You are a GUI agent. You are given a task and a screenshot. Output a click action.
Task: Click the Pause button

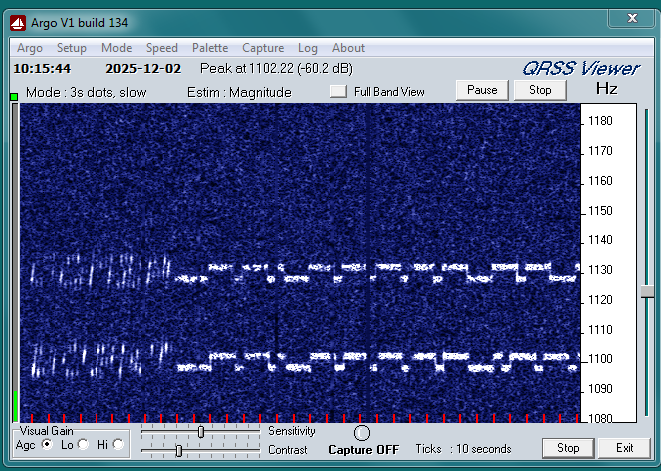pos(482,90)
